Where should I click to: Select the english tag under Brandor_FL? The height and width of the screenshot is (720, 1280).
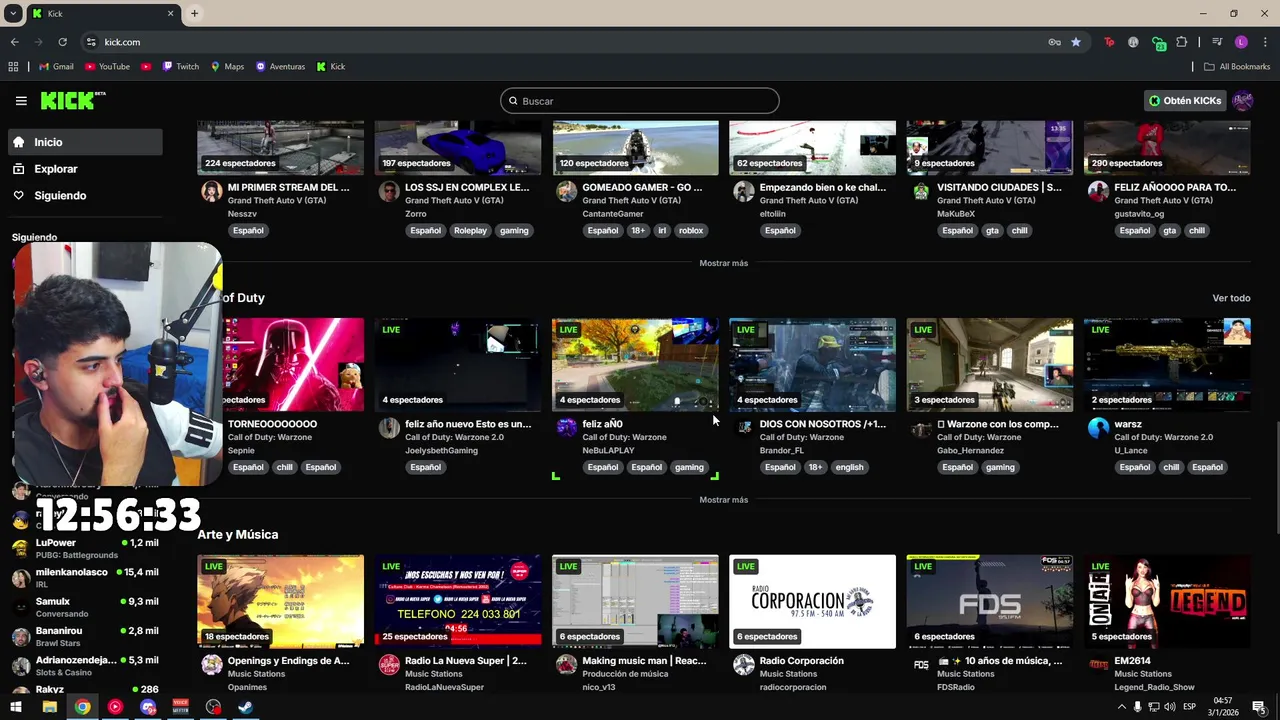pyautogui.click(x=849, y=467)
